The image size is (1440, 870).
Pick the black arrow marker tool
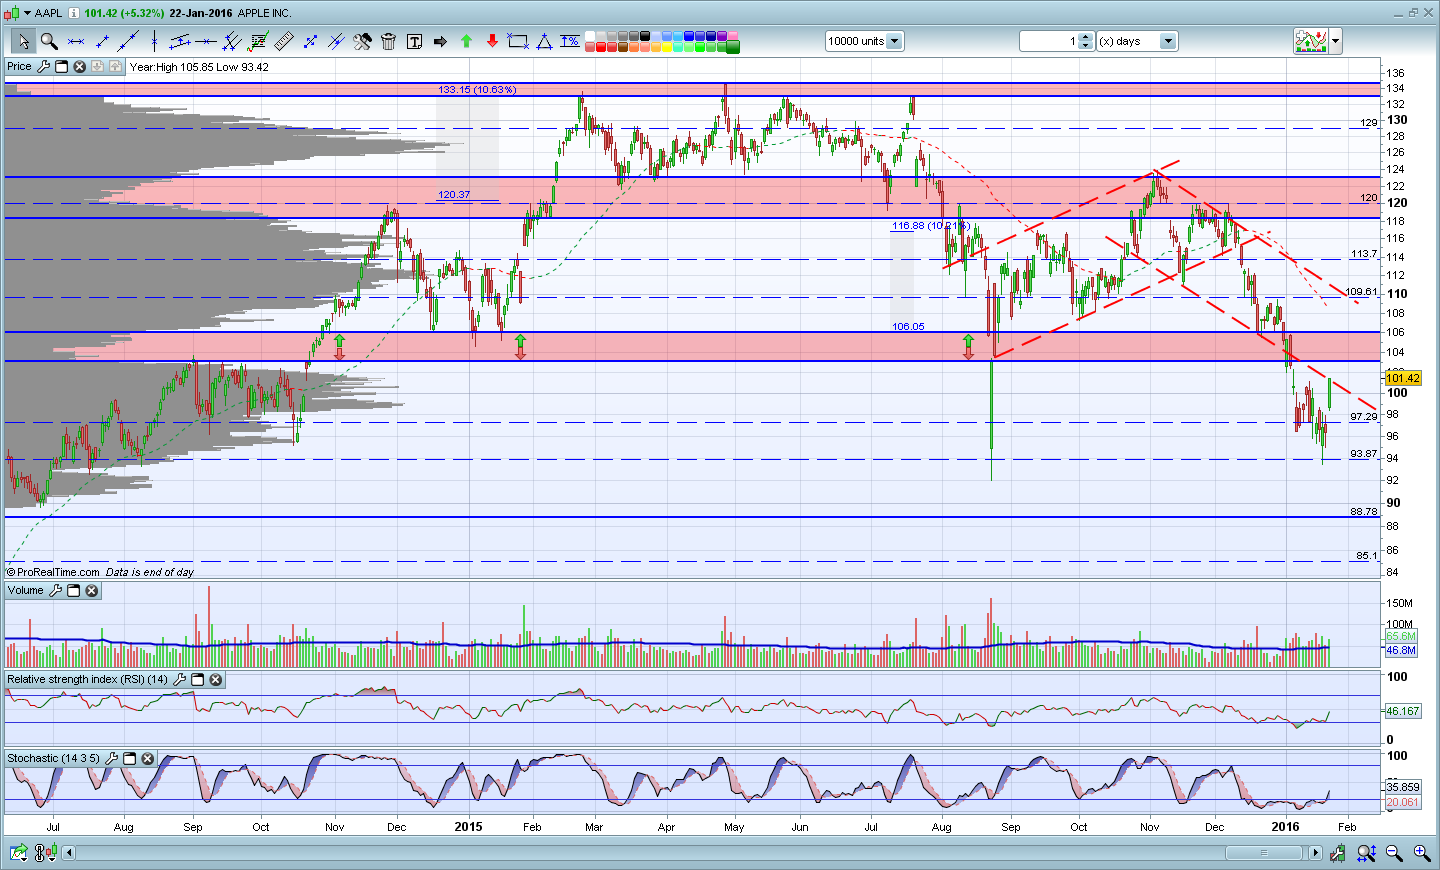click(x=440, y=41)
